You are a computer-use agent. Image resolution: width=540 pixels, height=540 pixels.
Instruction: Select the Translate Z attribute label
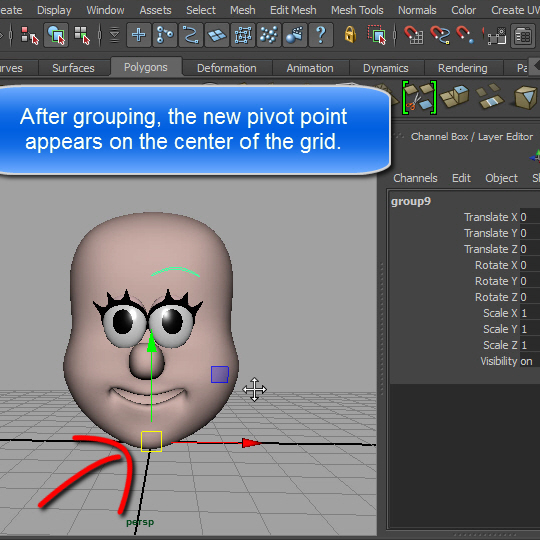[490, 249]
